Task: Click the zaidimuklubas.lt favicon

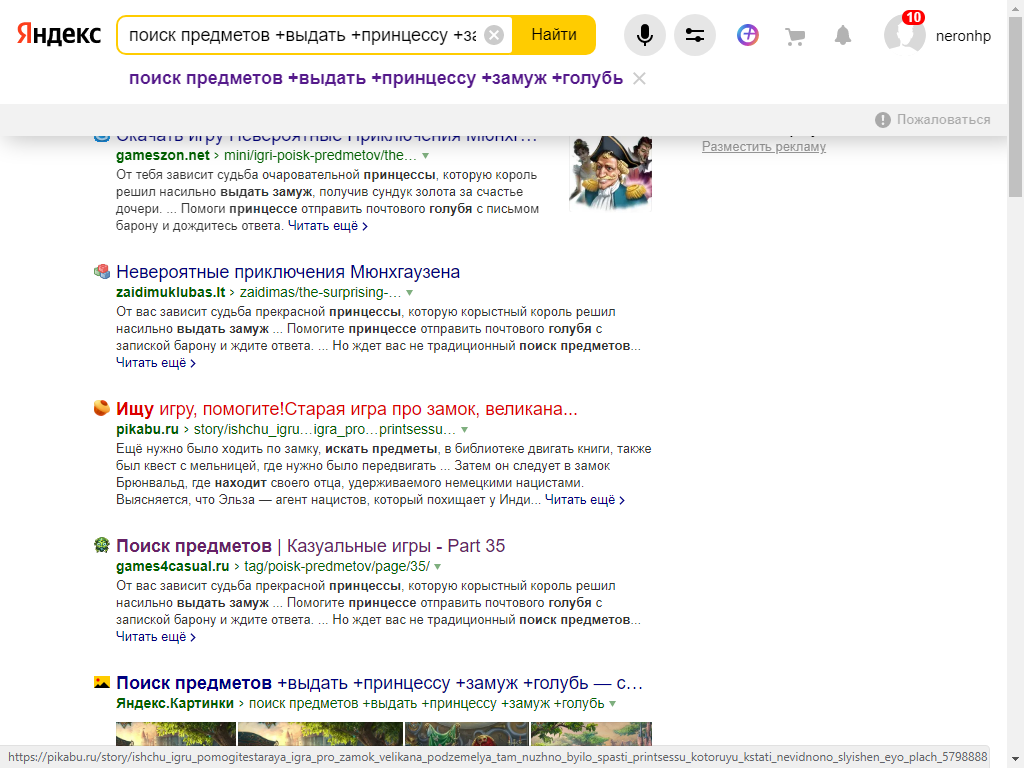Action: coord(101,271)
